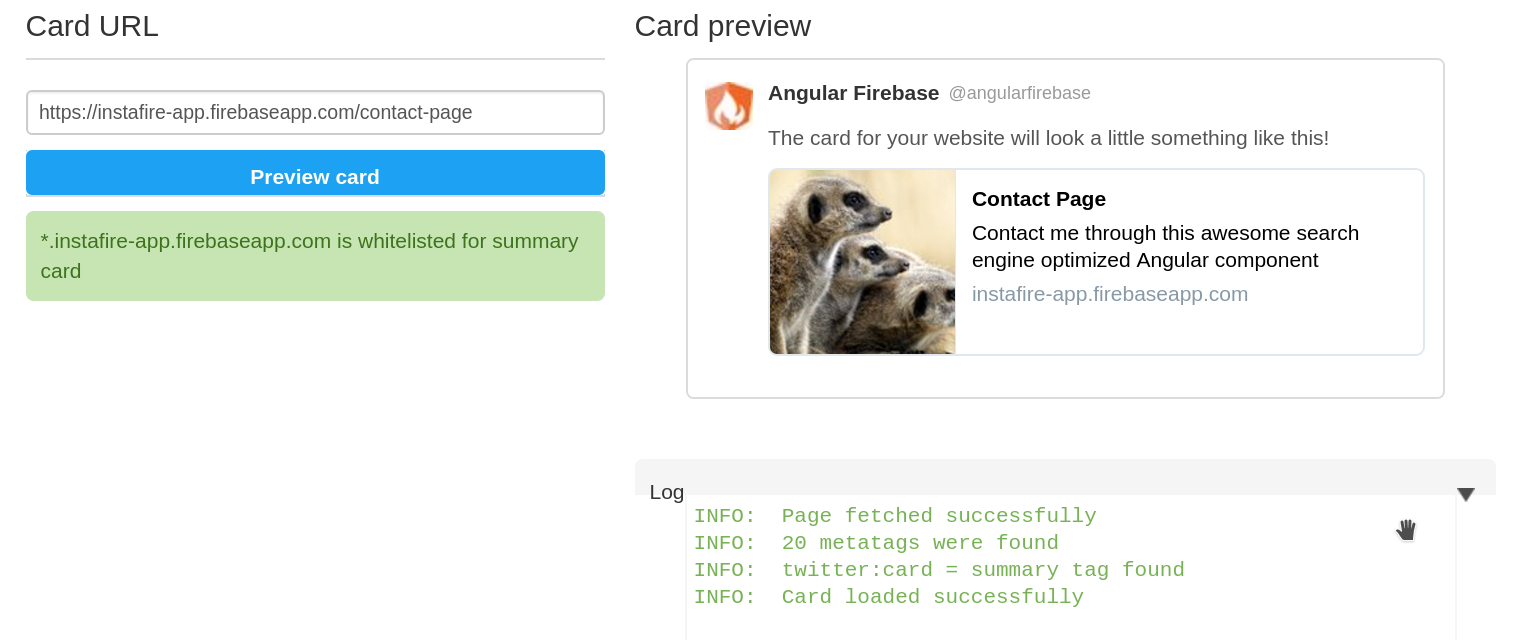Click the @angularfirebase handle
The height and width of the screenshot is (640, 1519).
[1019, 93]
